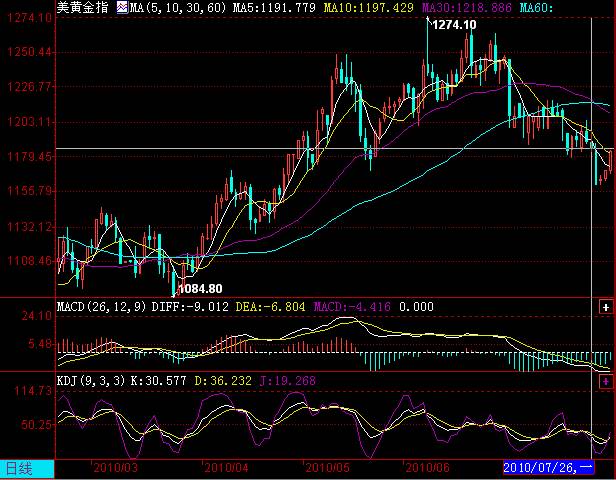Click the 50.25 KDJ axis label
Image resolution: width=616 pixels, height=480 pixels.
[x=37, y=425]
